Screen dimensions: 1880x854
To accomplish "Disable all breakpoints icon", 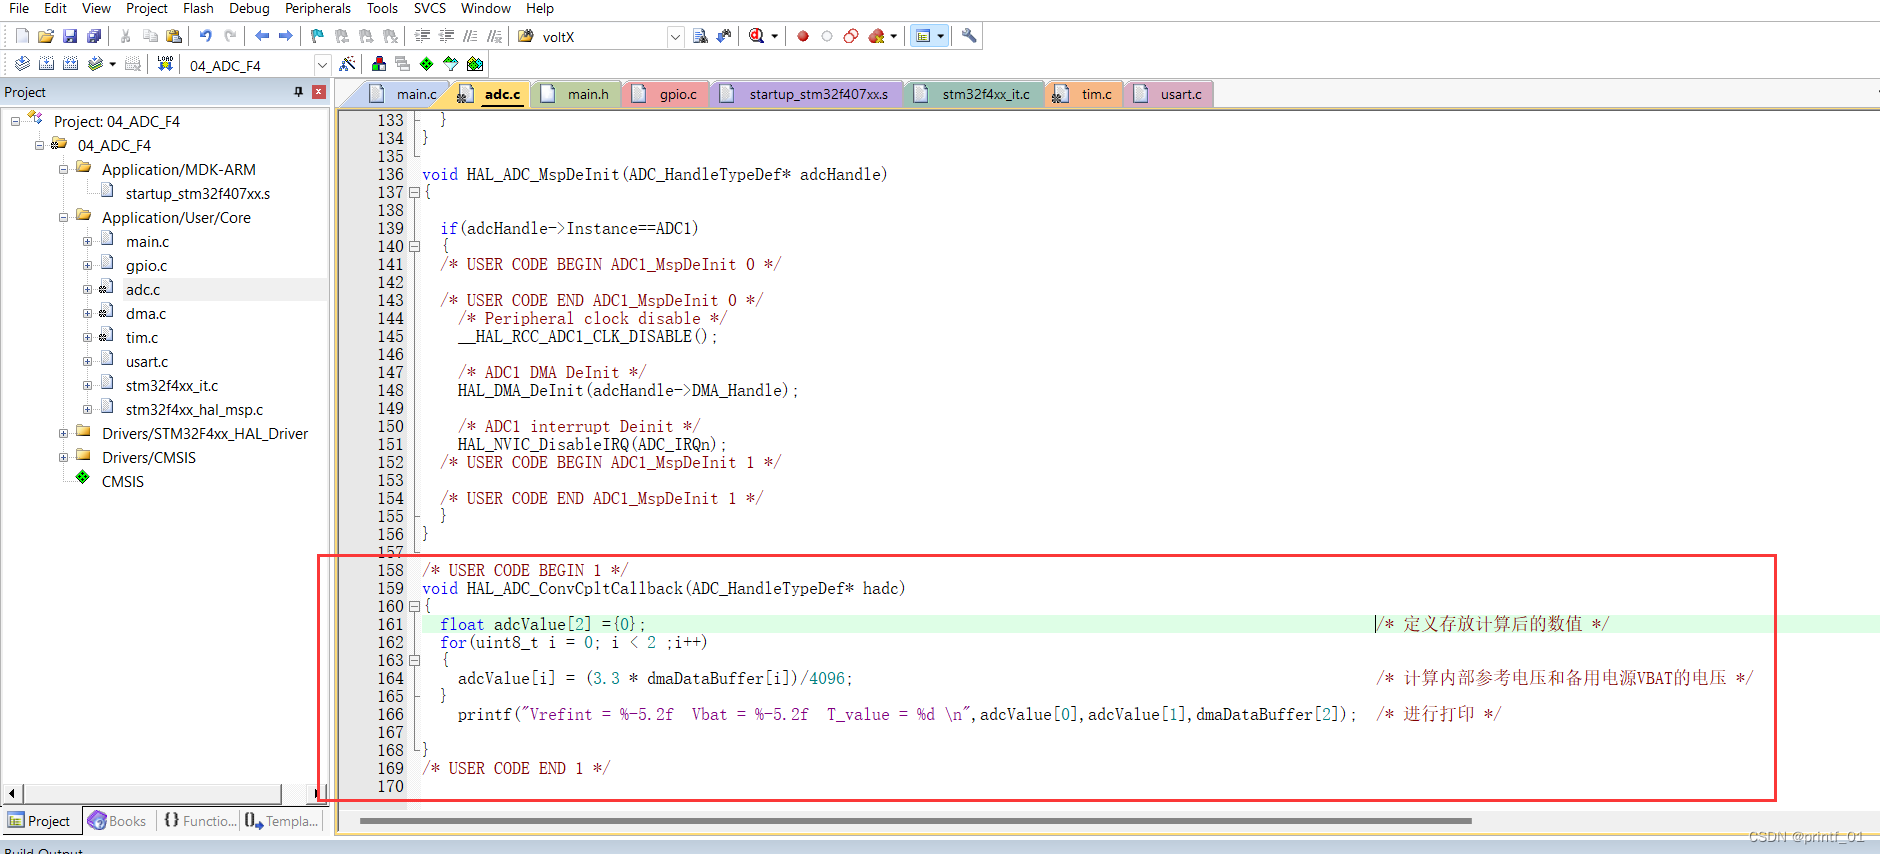I will point(851,36).
